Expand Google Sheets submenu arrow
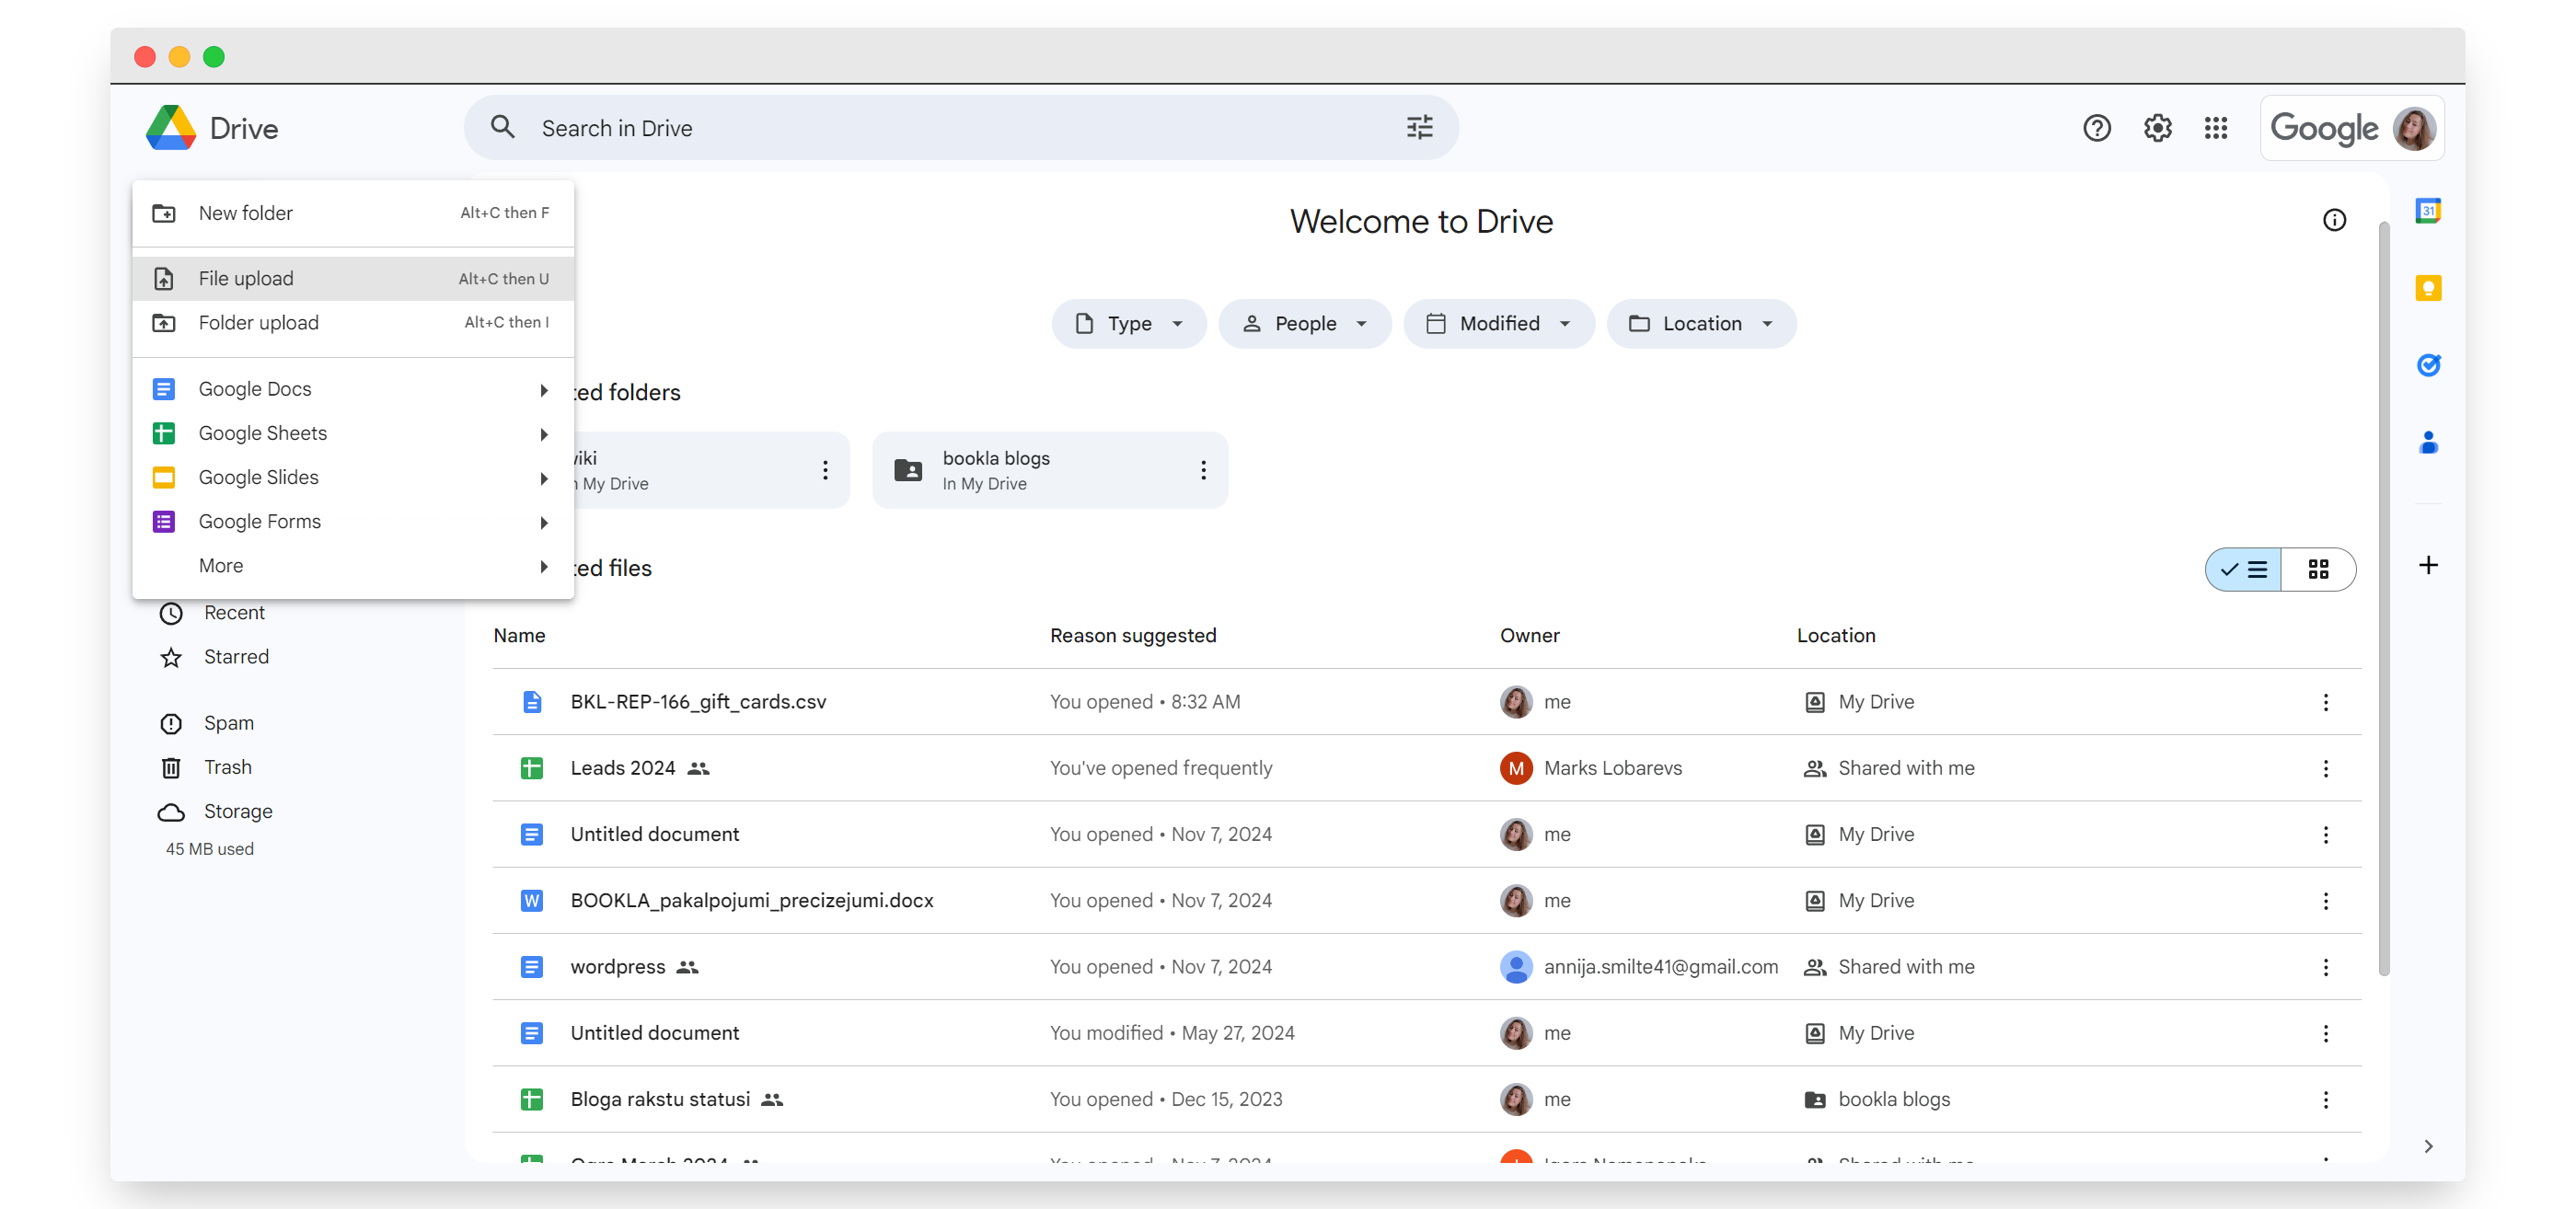The height and width of the screenshot is (1209, 2576). [x=544, y=434]
